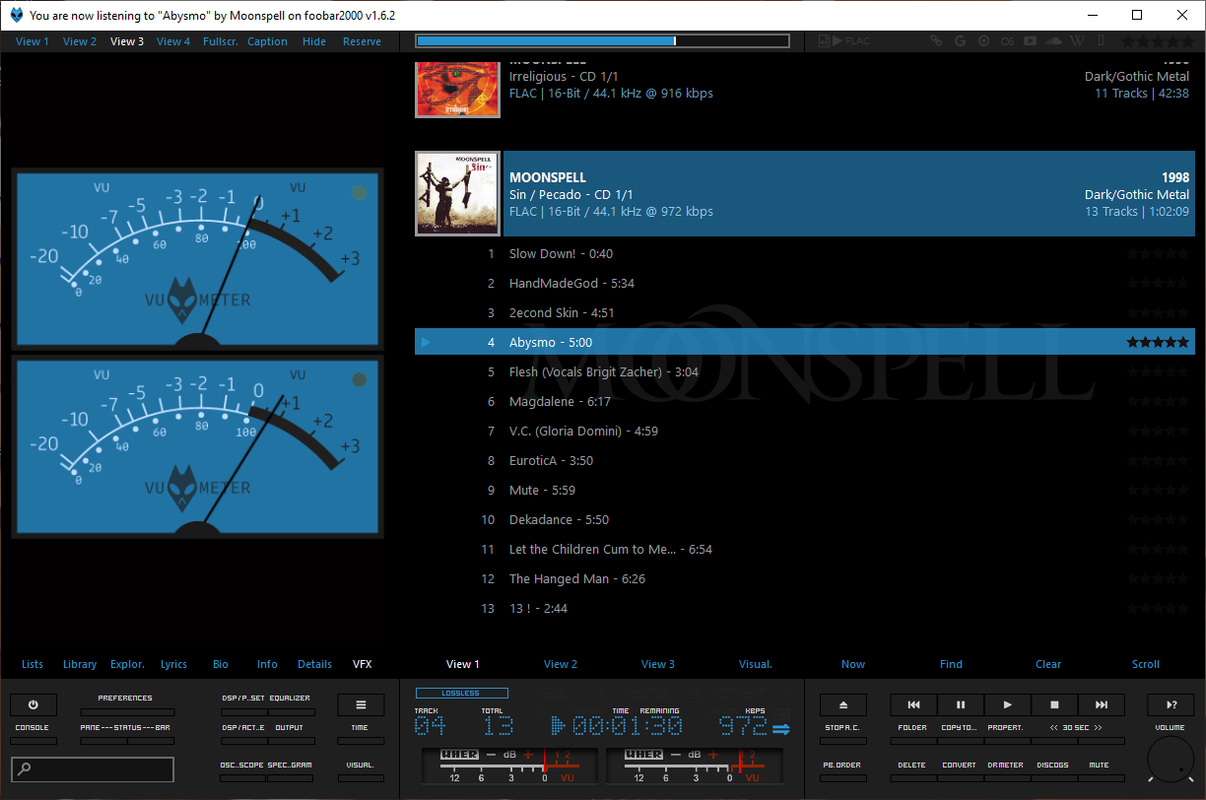Click the Fullscr. button

pyautogui.click(x=220, y=42)
